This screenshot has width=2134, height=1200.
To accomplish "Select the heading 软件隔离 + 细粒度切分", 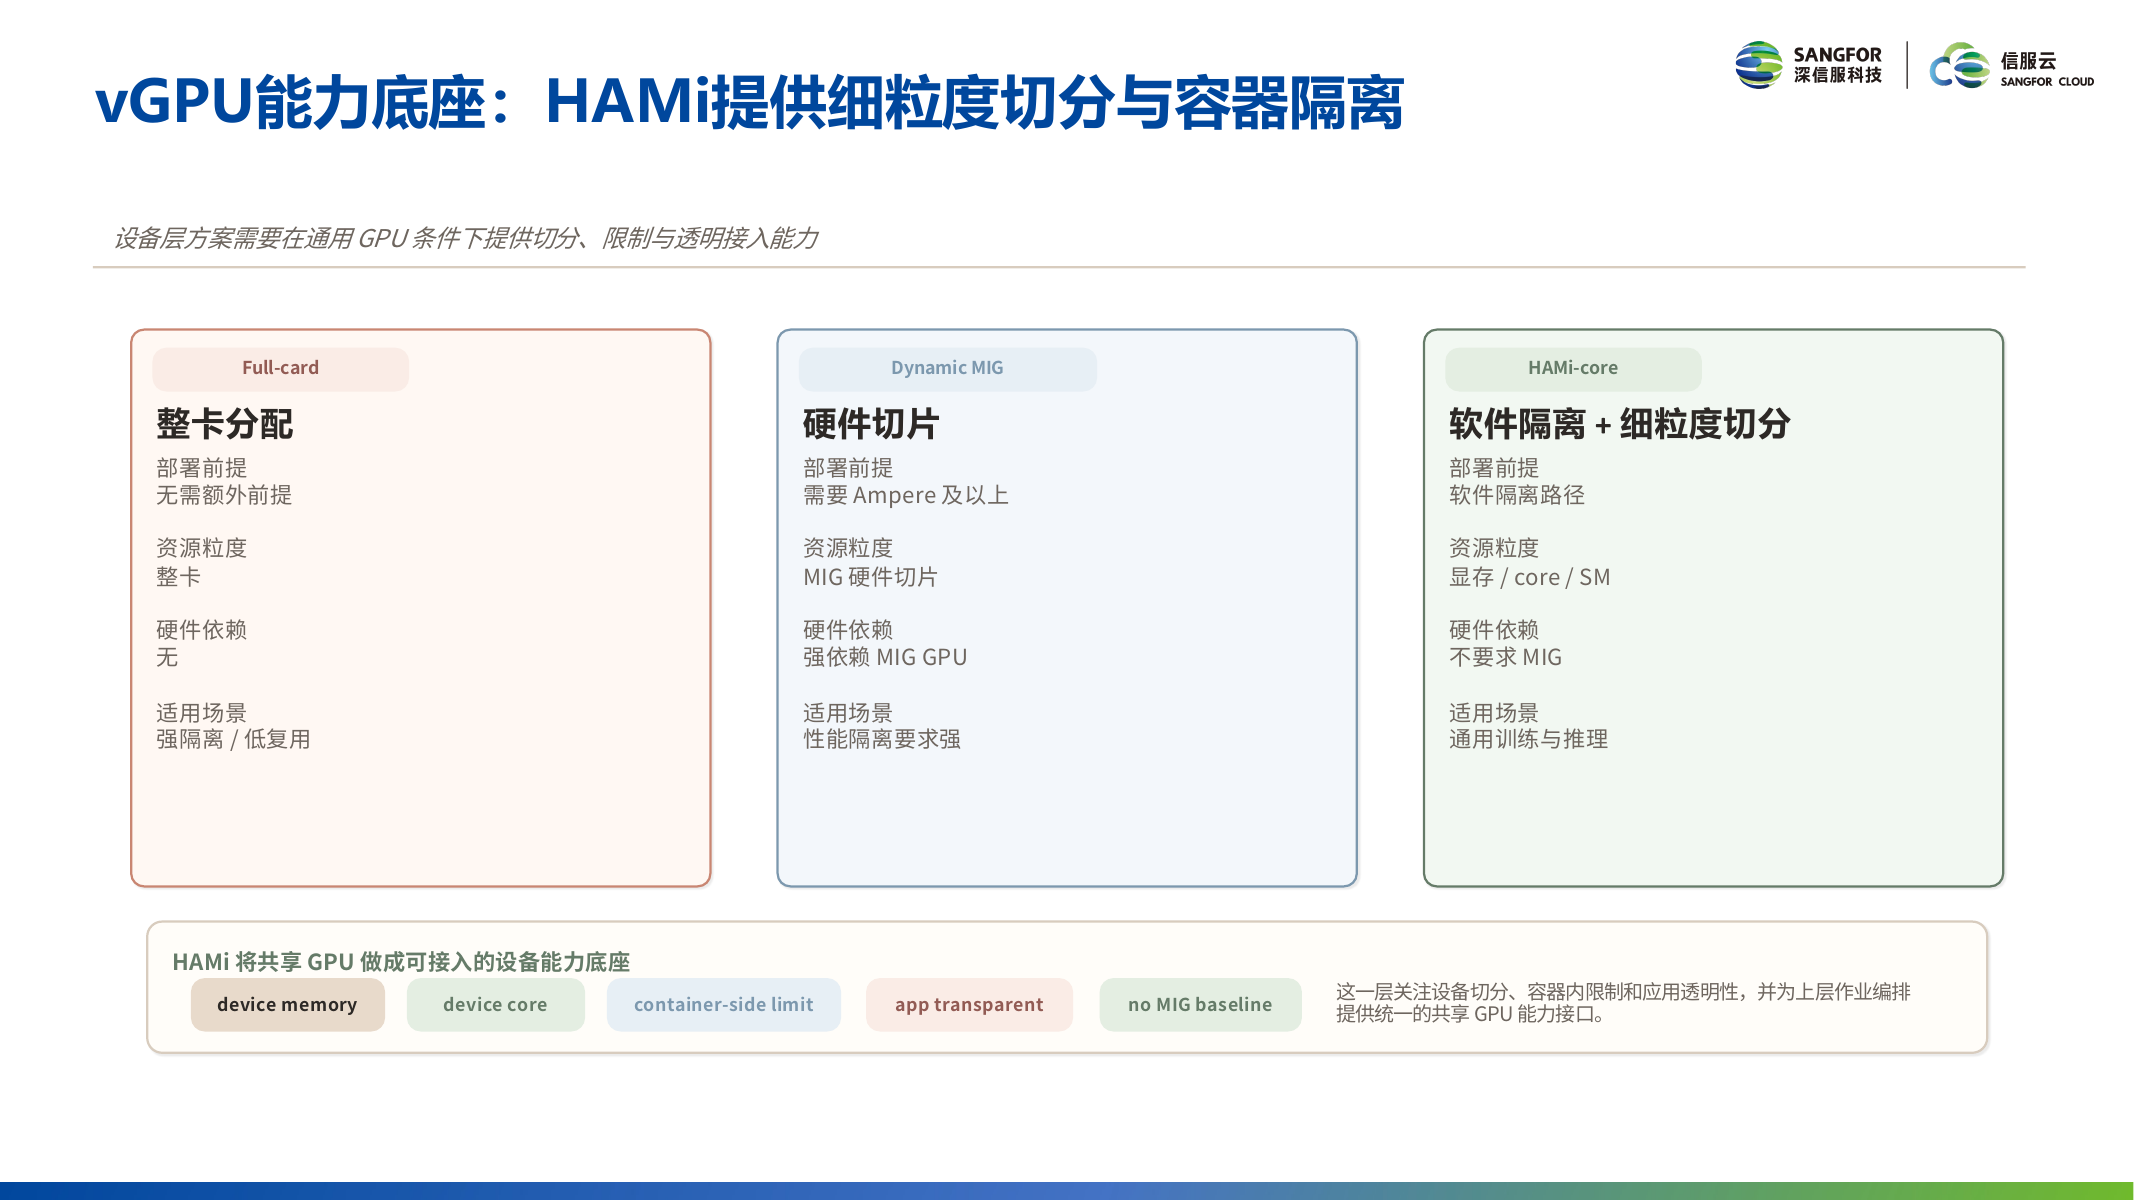I will coord(1620,424).
